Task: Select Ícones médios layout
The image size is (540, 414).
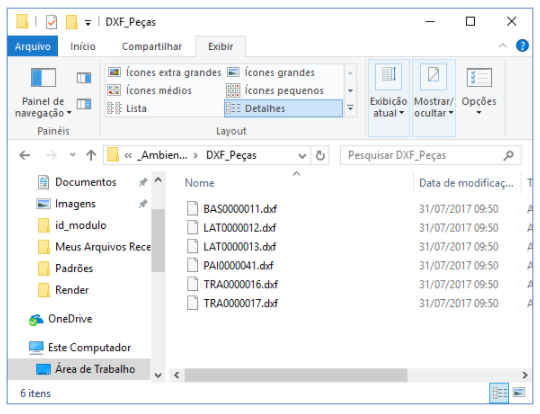Action: (x=150, y=91)
